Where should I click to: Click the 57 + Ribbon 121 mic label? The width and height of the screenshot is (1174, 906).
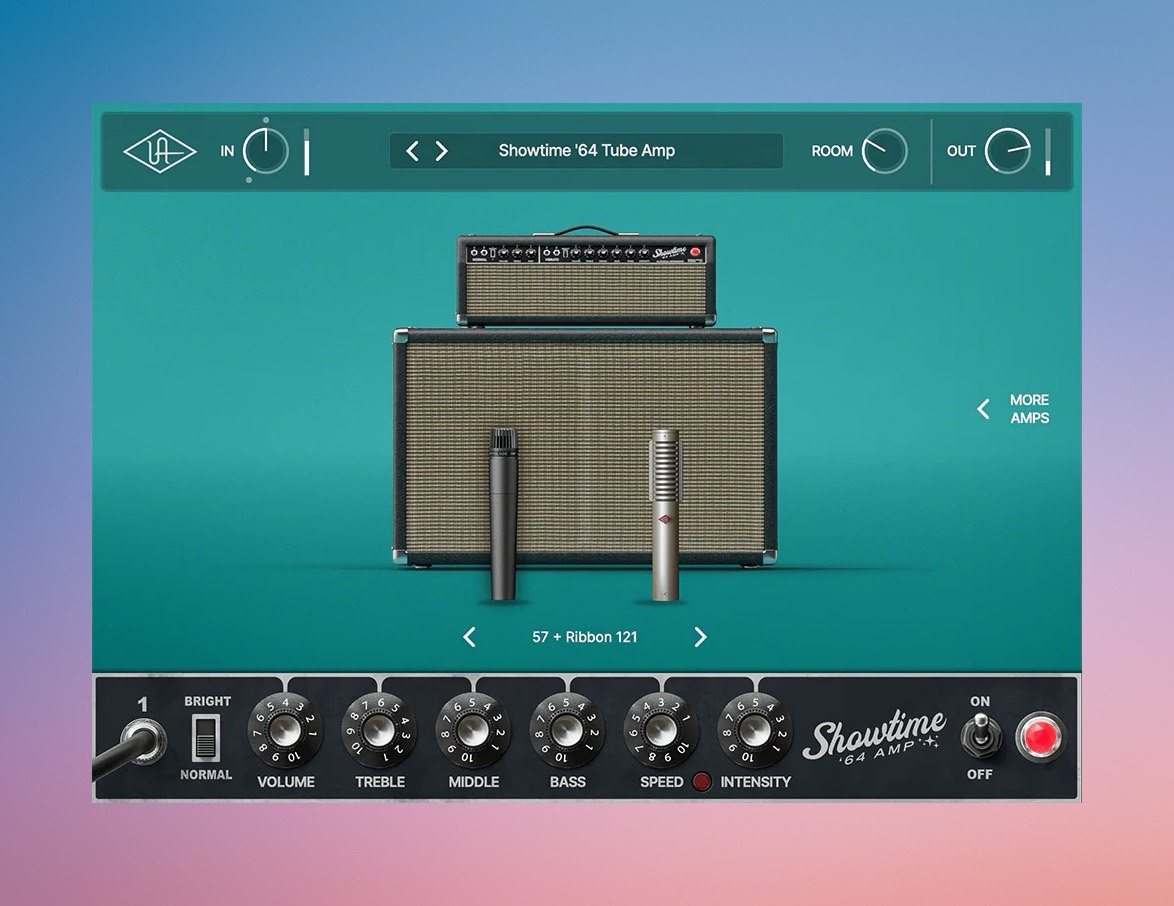pyautogui.click(x=585, y=637)
